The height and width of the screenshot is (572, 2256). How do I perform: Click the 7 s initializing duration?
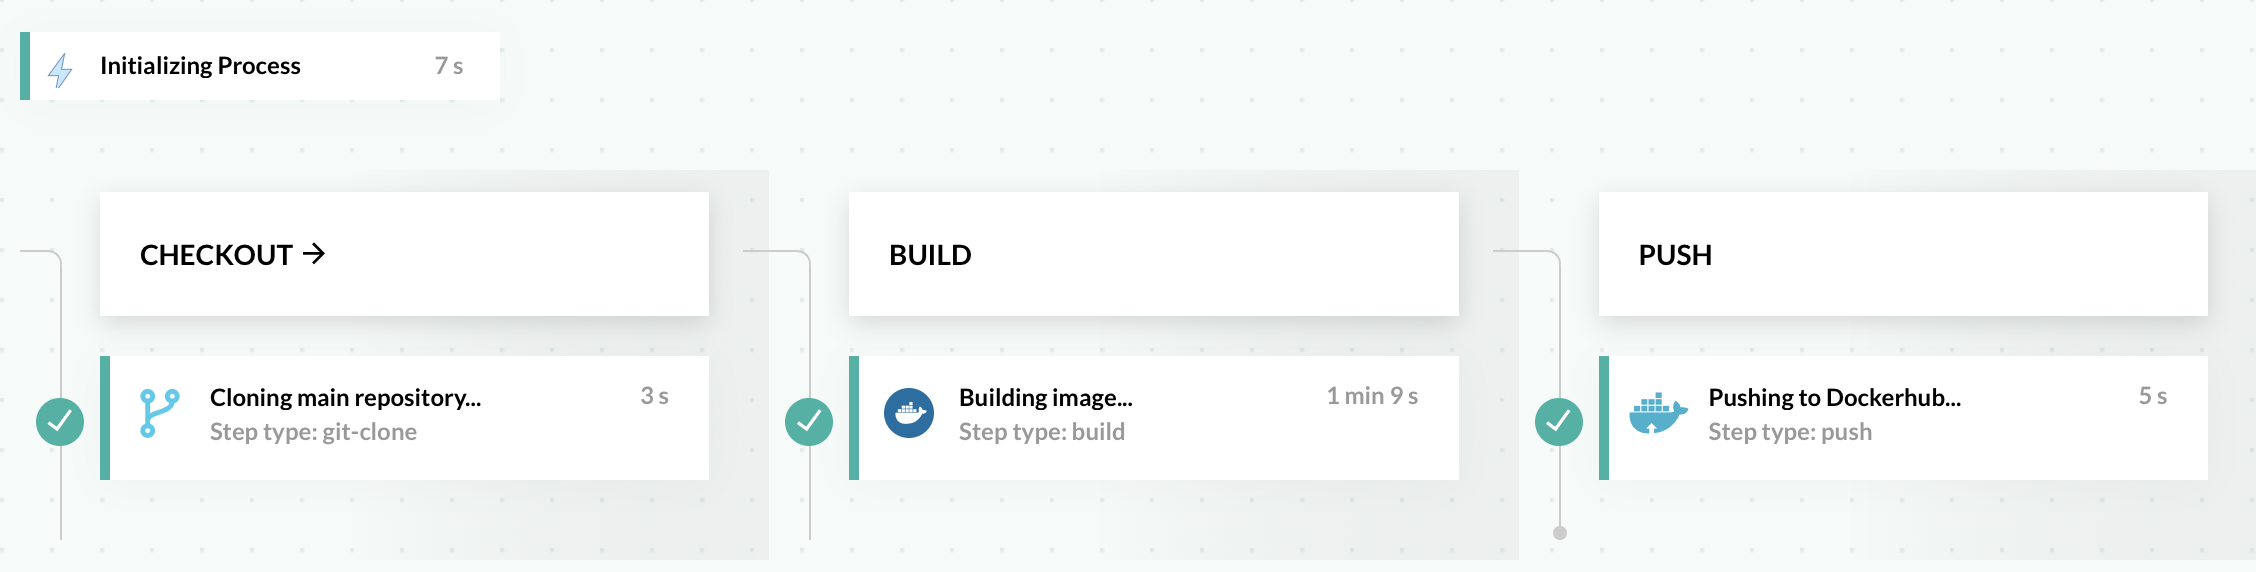click(449, 66)
